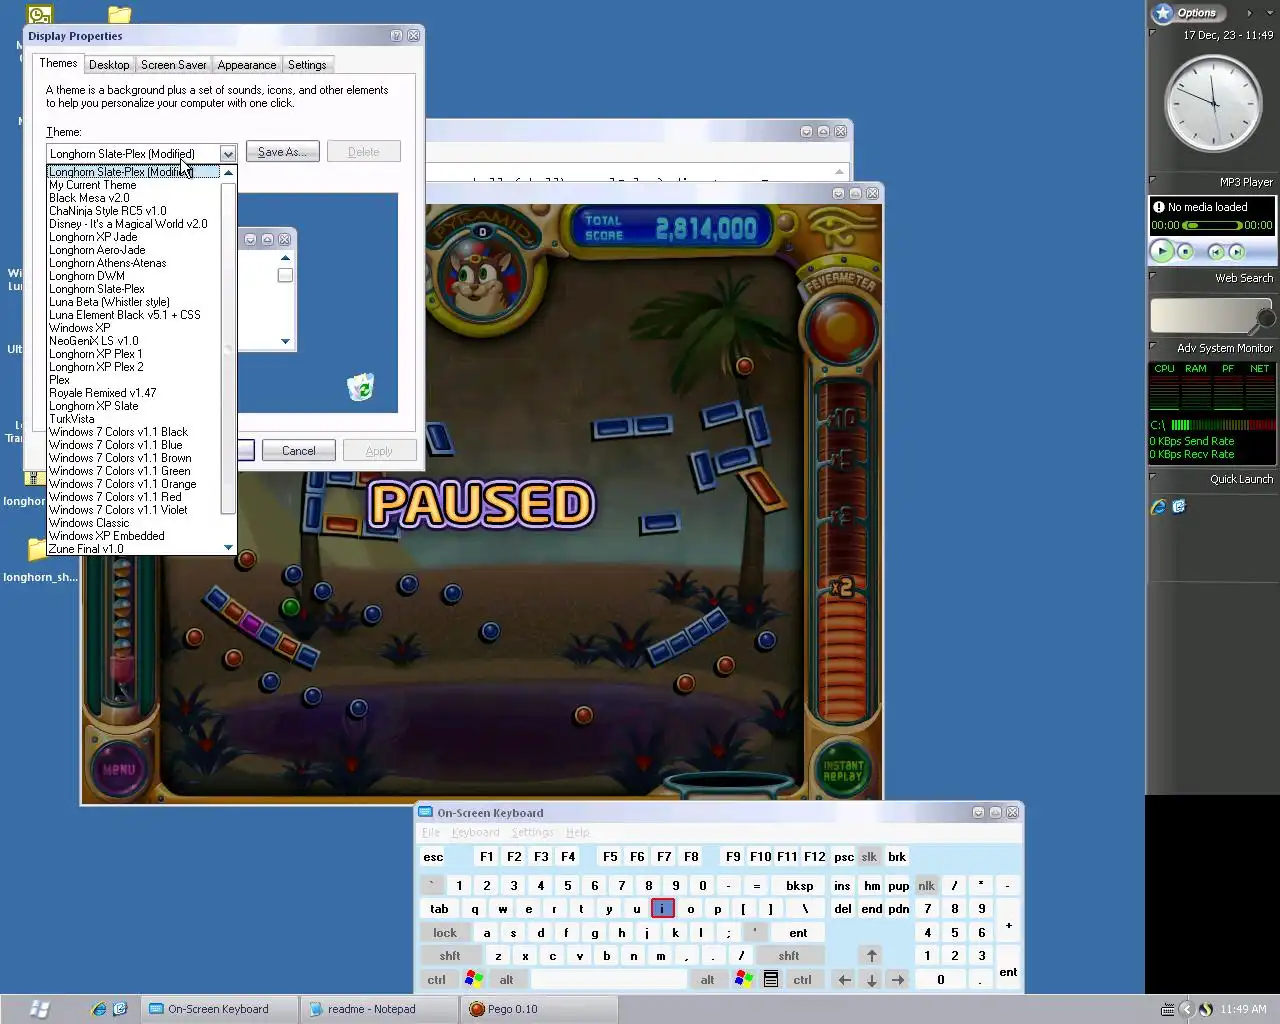Click the left Windows logo key on keyboard

474,980
